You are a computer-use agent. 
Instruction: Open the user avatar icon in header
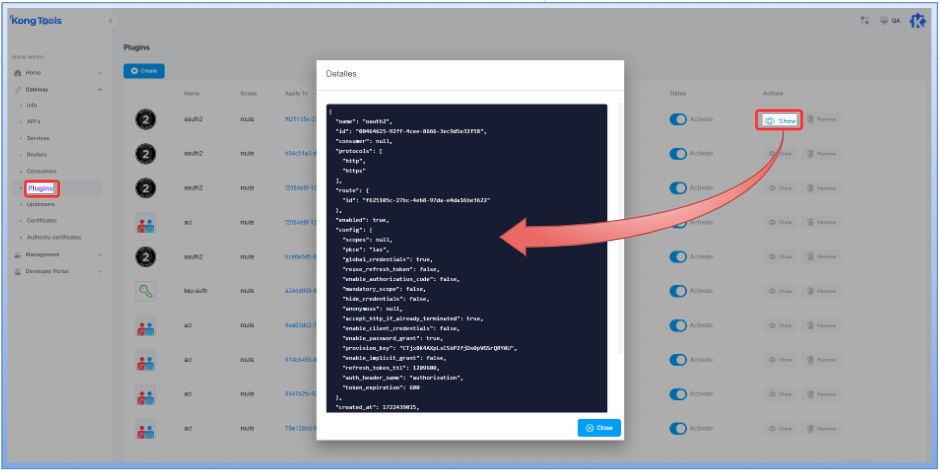(917, 21)
